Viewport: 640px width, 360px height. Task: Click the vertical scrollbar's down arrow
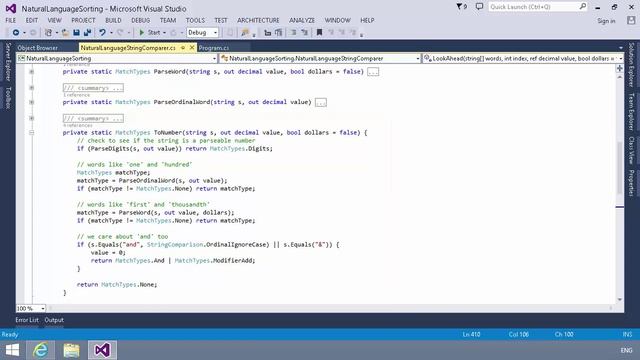(620, 300)
